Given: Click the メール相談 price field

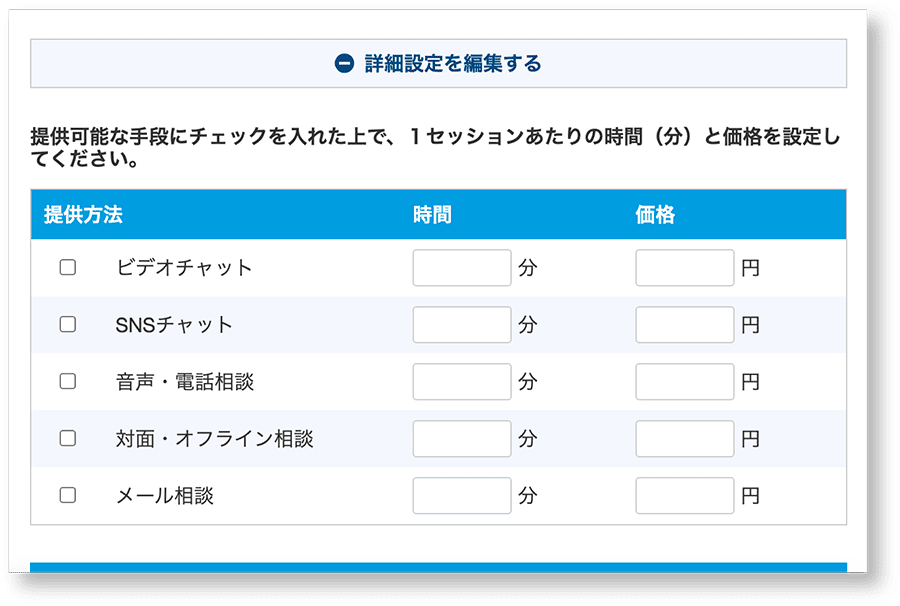Looking at the screenshot, I should 685,495.
